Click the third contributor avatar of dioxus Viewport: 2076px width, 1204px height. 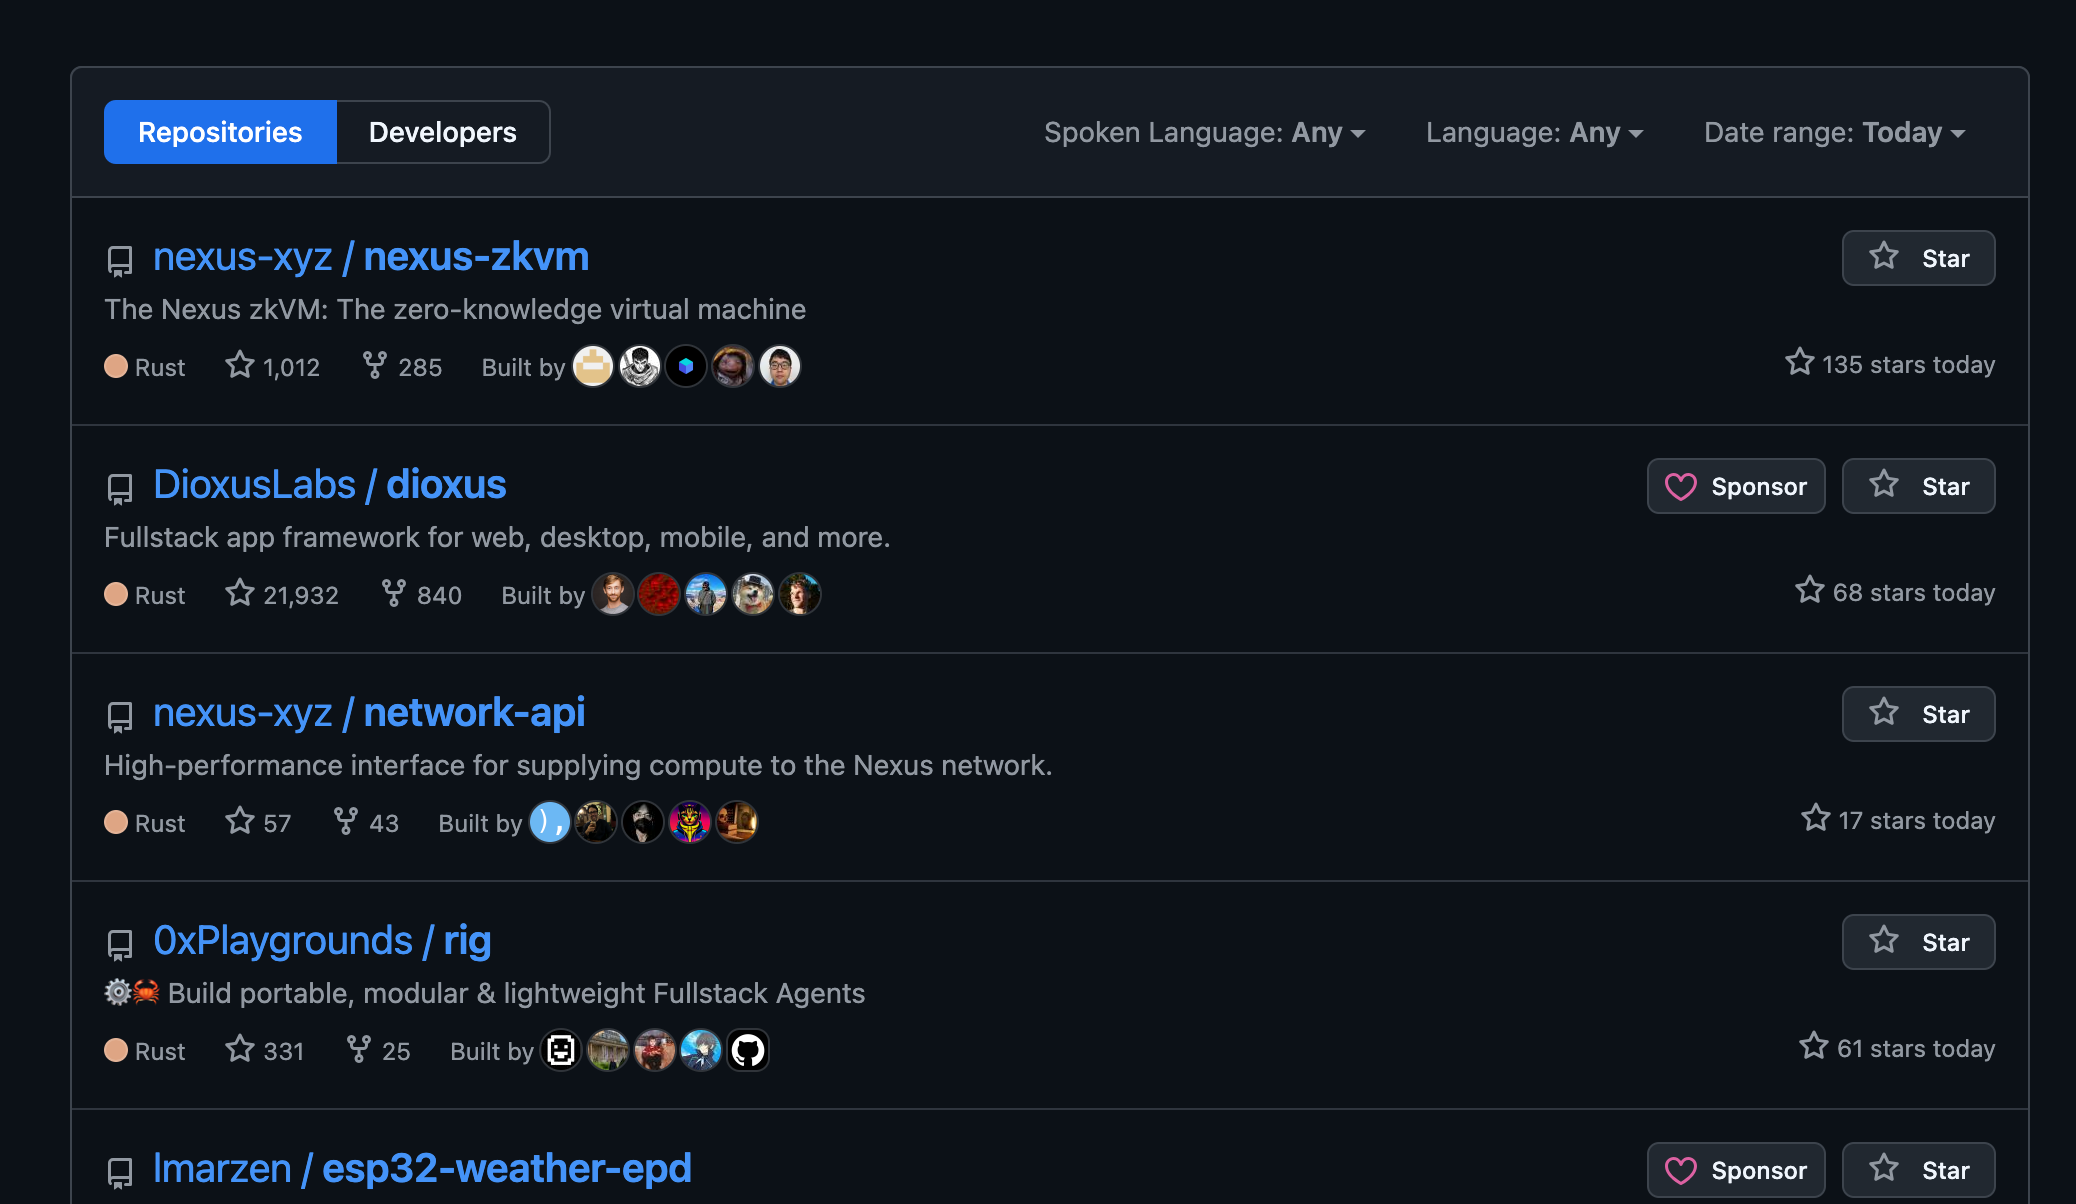coord(706,595)
